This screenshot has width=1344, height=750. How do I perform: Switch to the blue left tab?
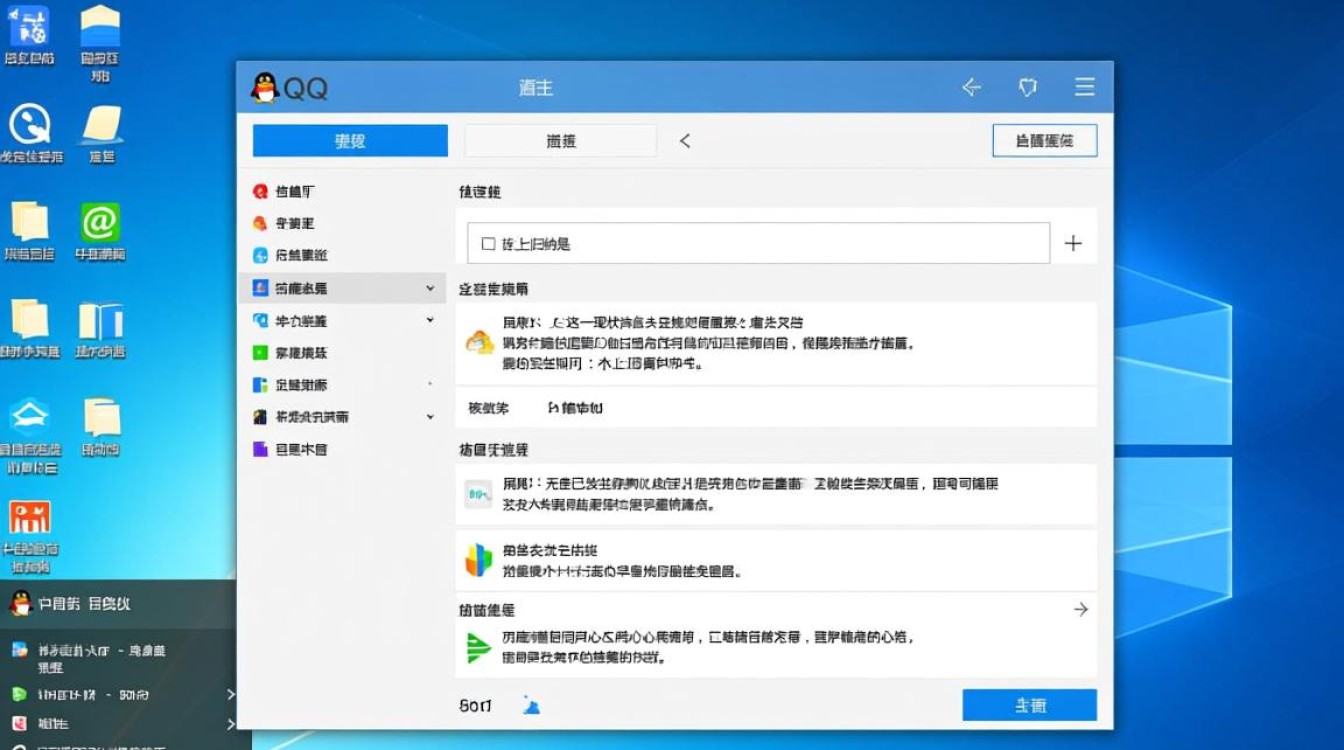349,140
